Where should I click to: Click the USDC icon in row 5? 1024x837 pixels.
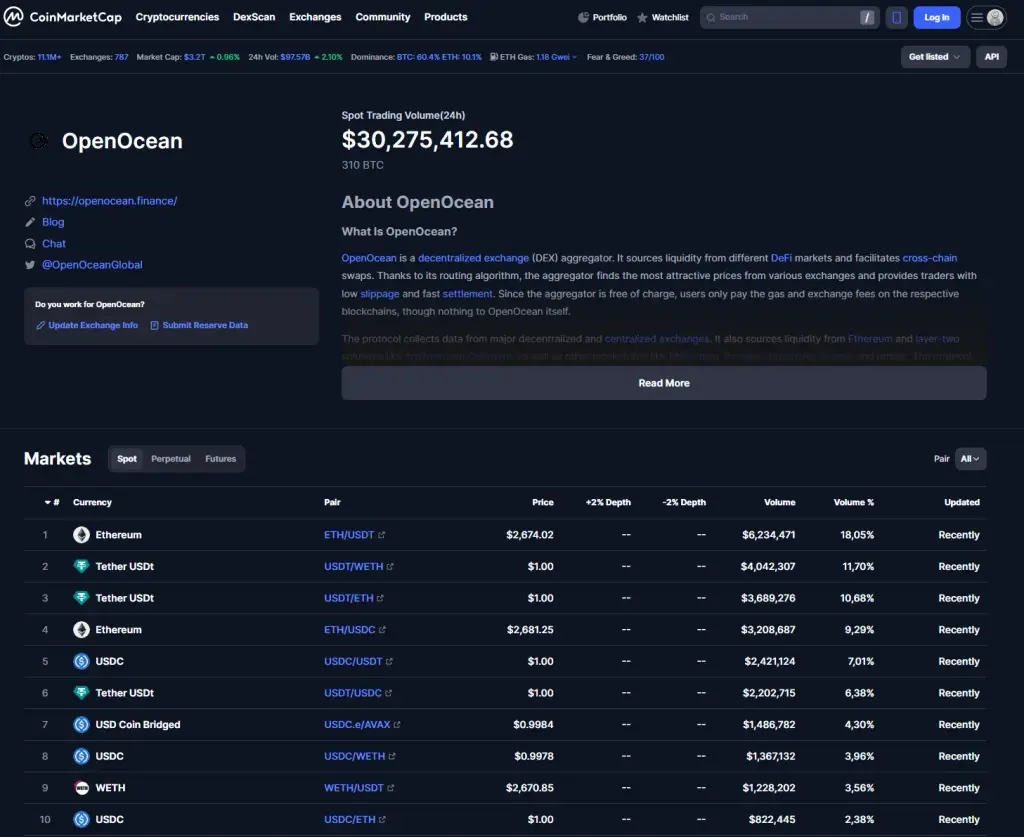[x=81, y=661]
